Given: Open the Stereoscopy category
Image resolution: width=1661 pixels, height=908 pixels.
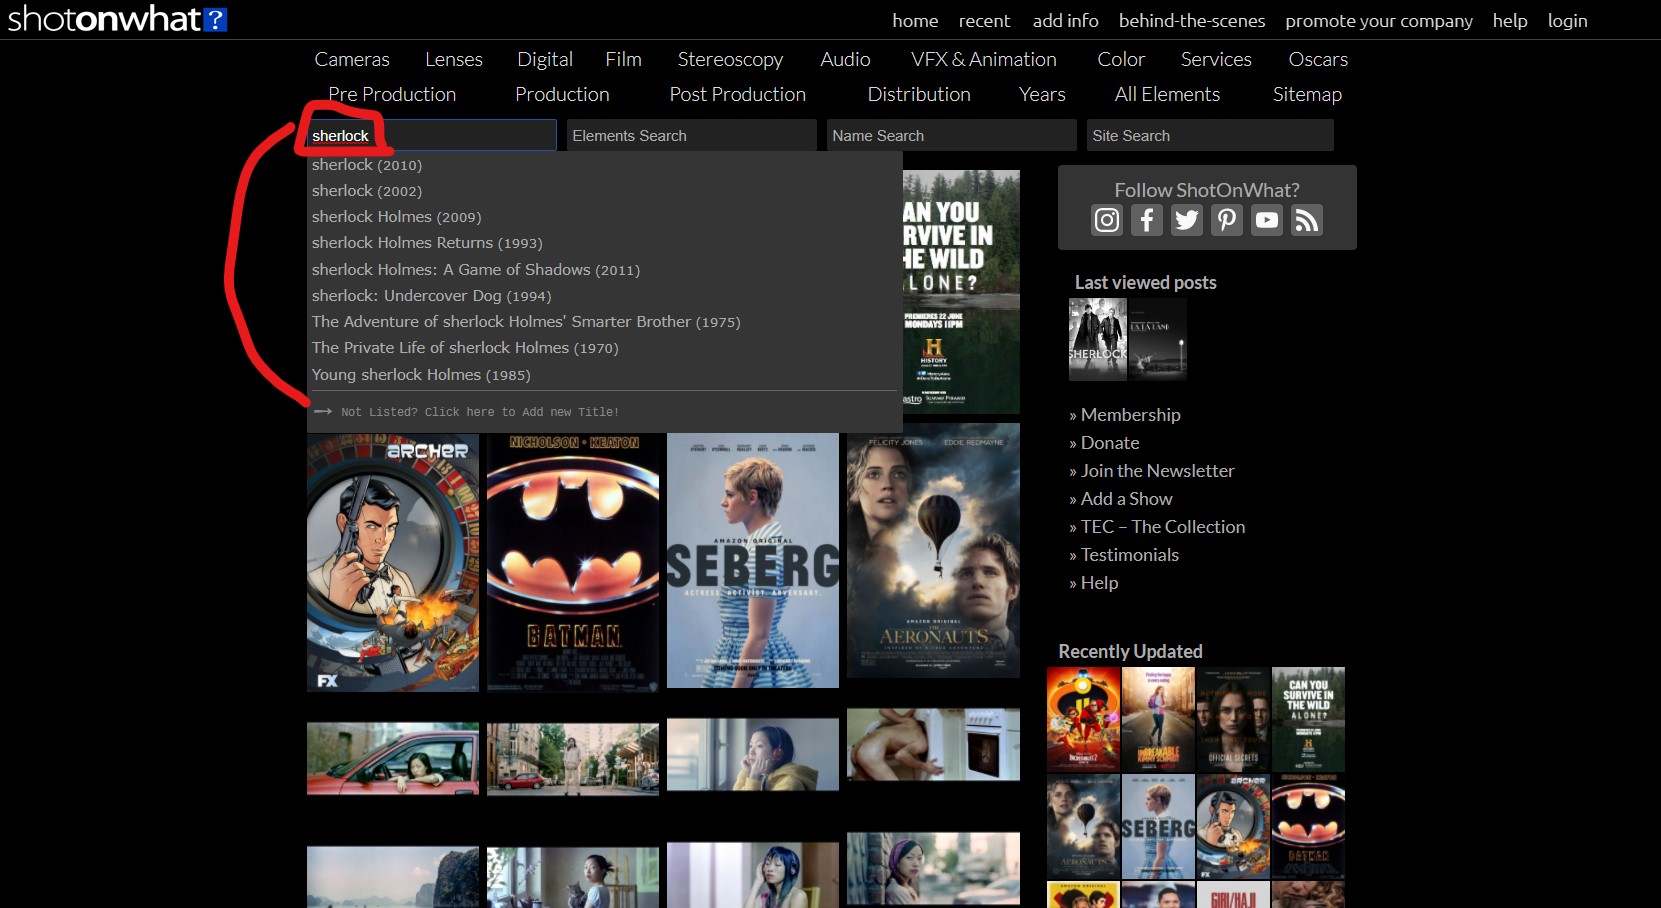Looking at the screenshot, I should 730,59.
